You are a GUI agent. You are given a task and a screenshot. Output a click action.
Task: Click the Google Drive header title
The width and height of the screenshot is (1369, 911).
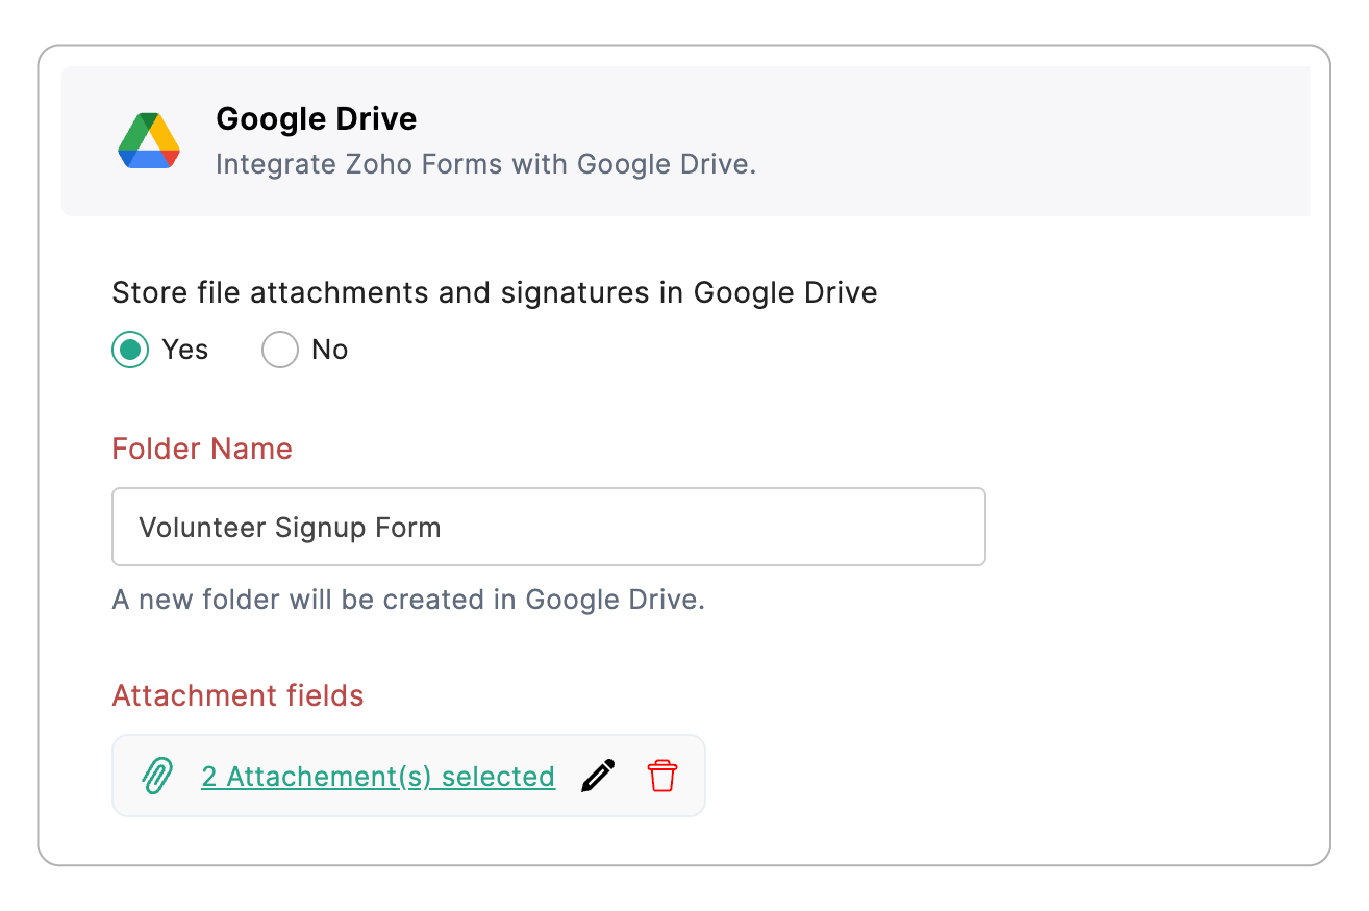coord(317,118)
